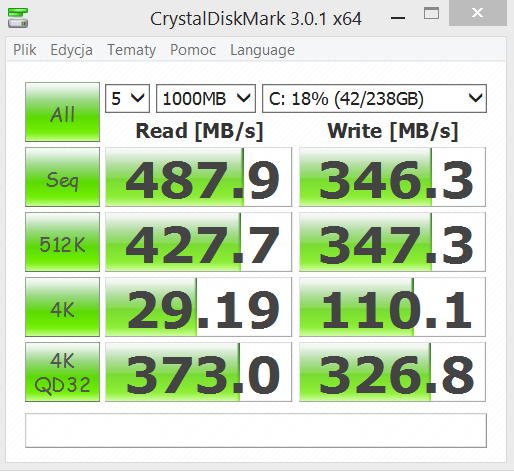Open the Tematy menu

coord(131,50)
